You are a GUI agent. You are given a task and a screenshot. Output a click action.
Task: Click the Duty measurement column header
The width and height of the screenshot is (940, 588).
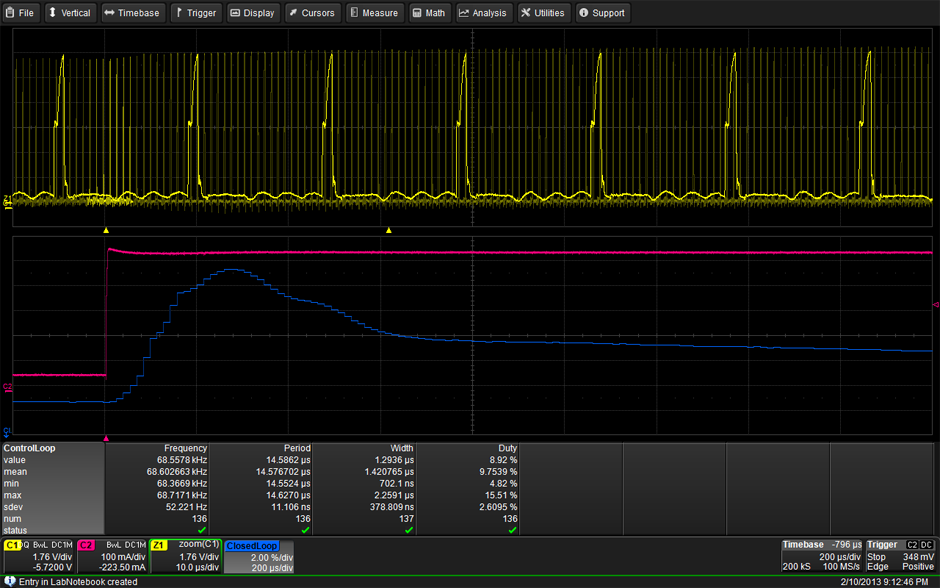pos(507,448)
